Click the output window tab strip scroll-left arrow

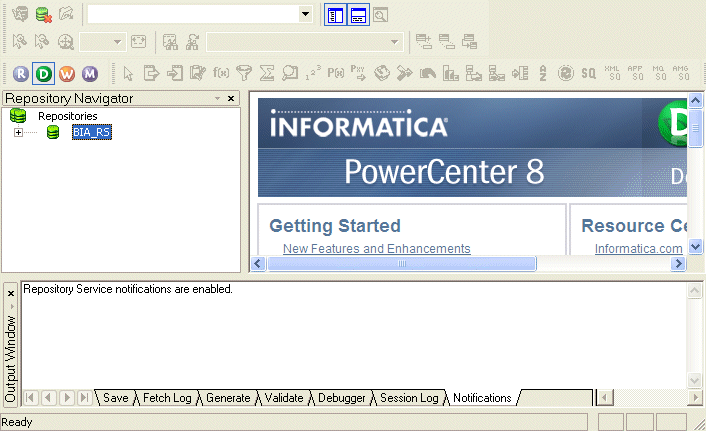pos(604,398)
